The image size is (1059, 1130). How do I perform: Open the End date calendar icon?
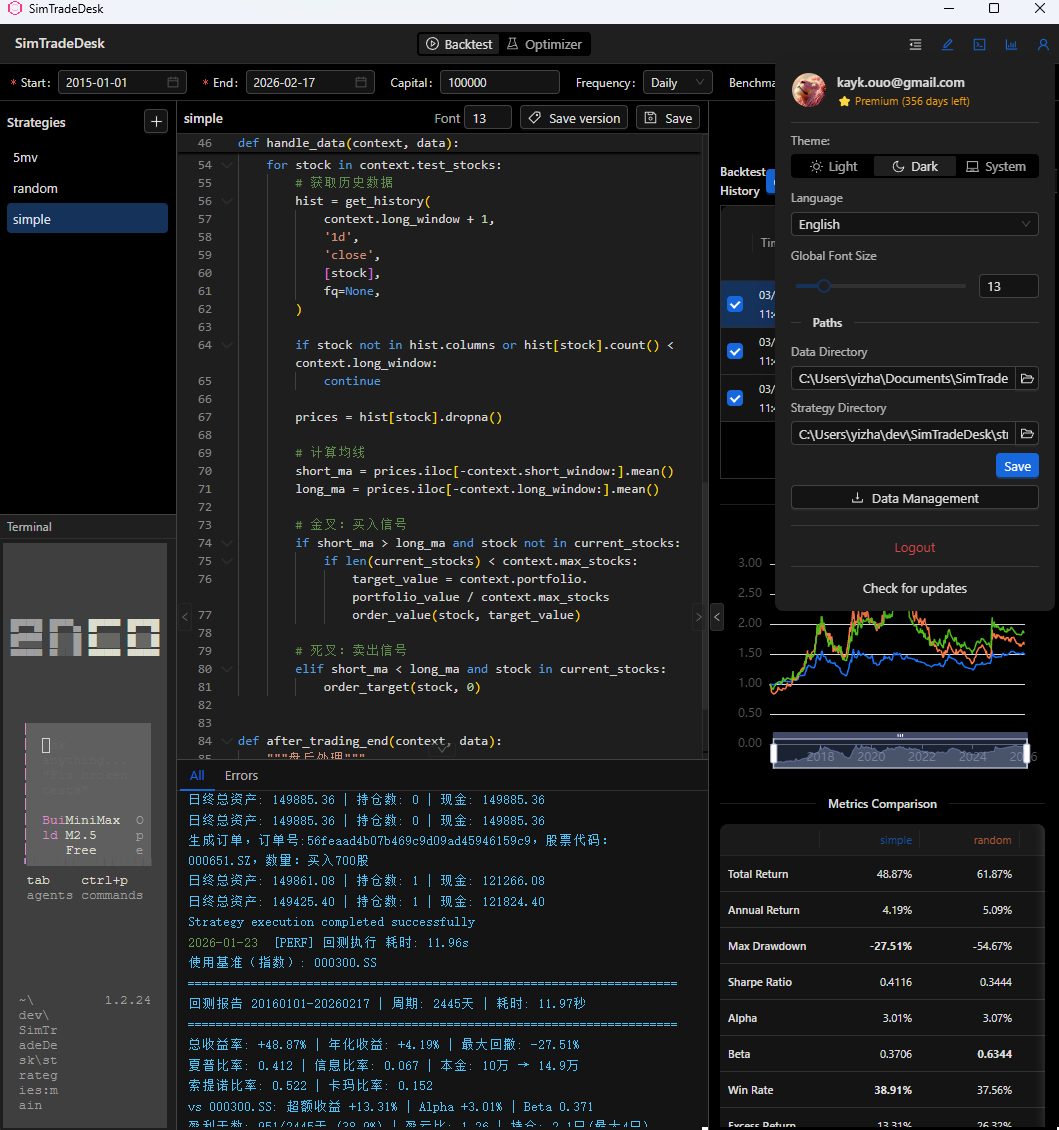pos(361,82)
